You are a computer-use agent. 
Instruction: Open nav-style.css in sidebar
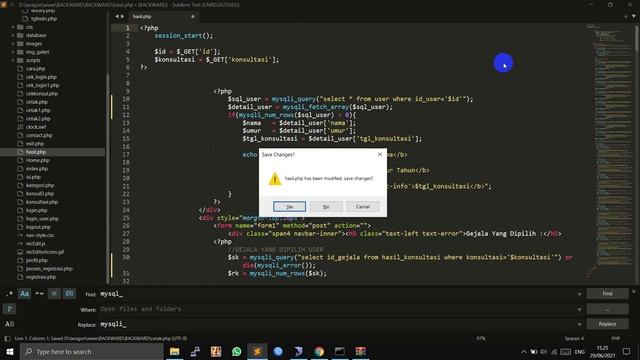40,236
